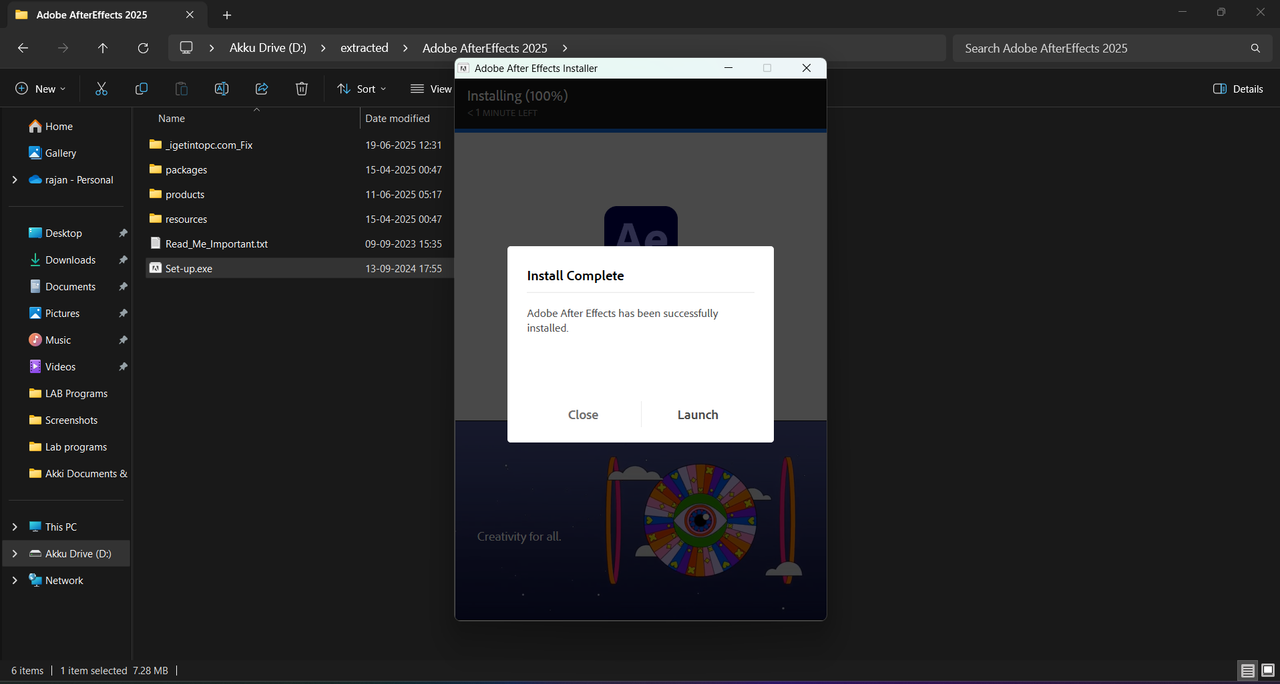This screenshot has height=684, width=1280.
Task: Click Adobe AfterEffects 2025 breadcrumb
Action: (484, 48)
